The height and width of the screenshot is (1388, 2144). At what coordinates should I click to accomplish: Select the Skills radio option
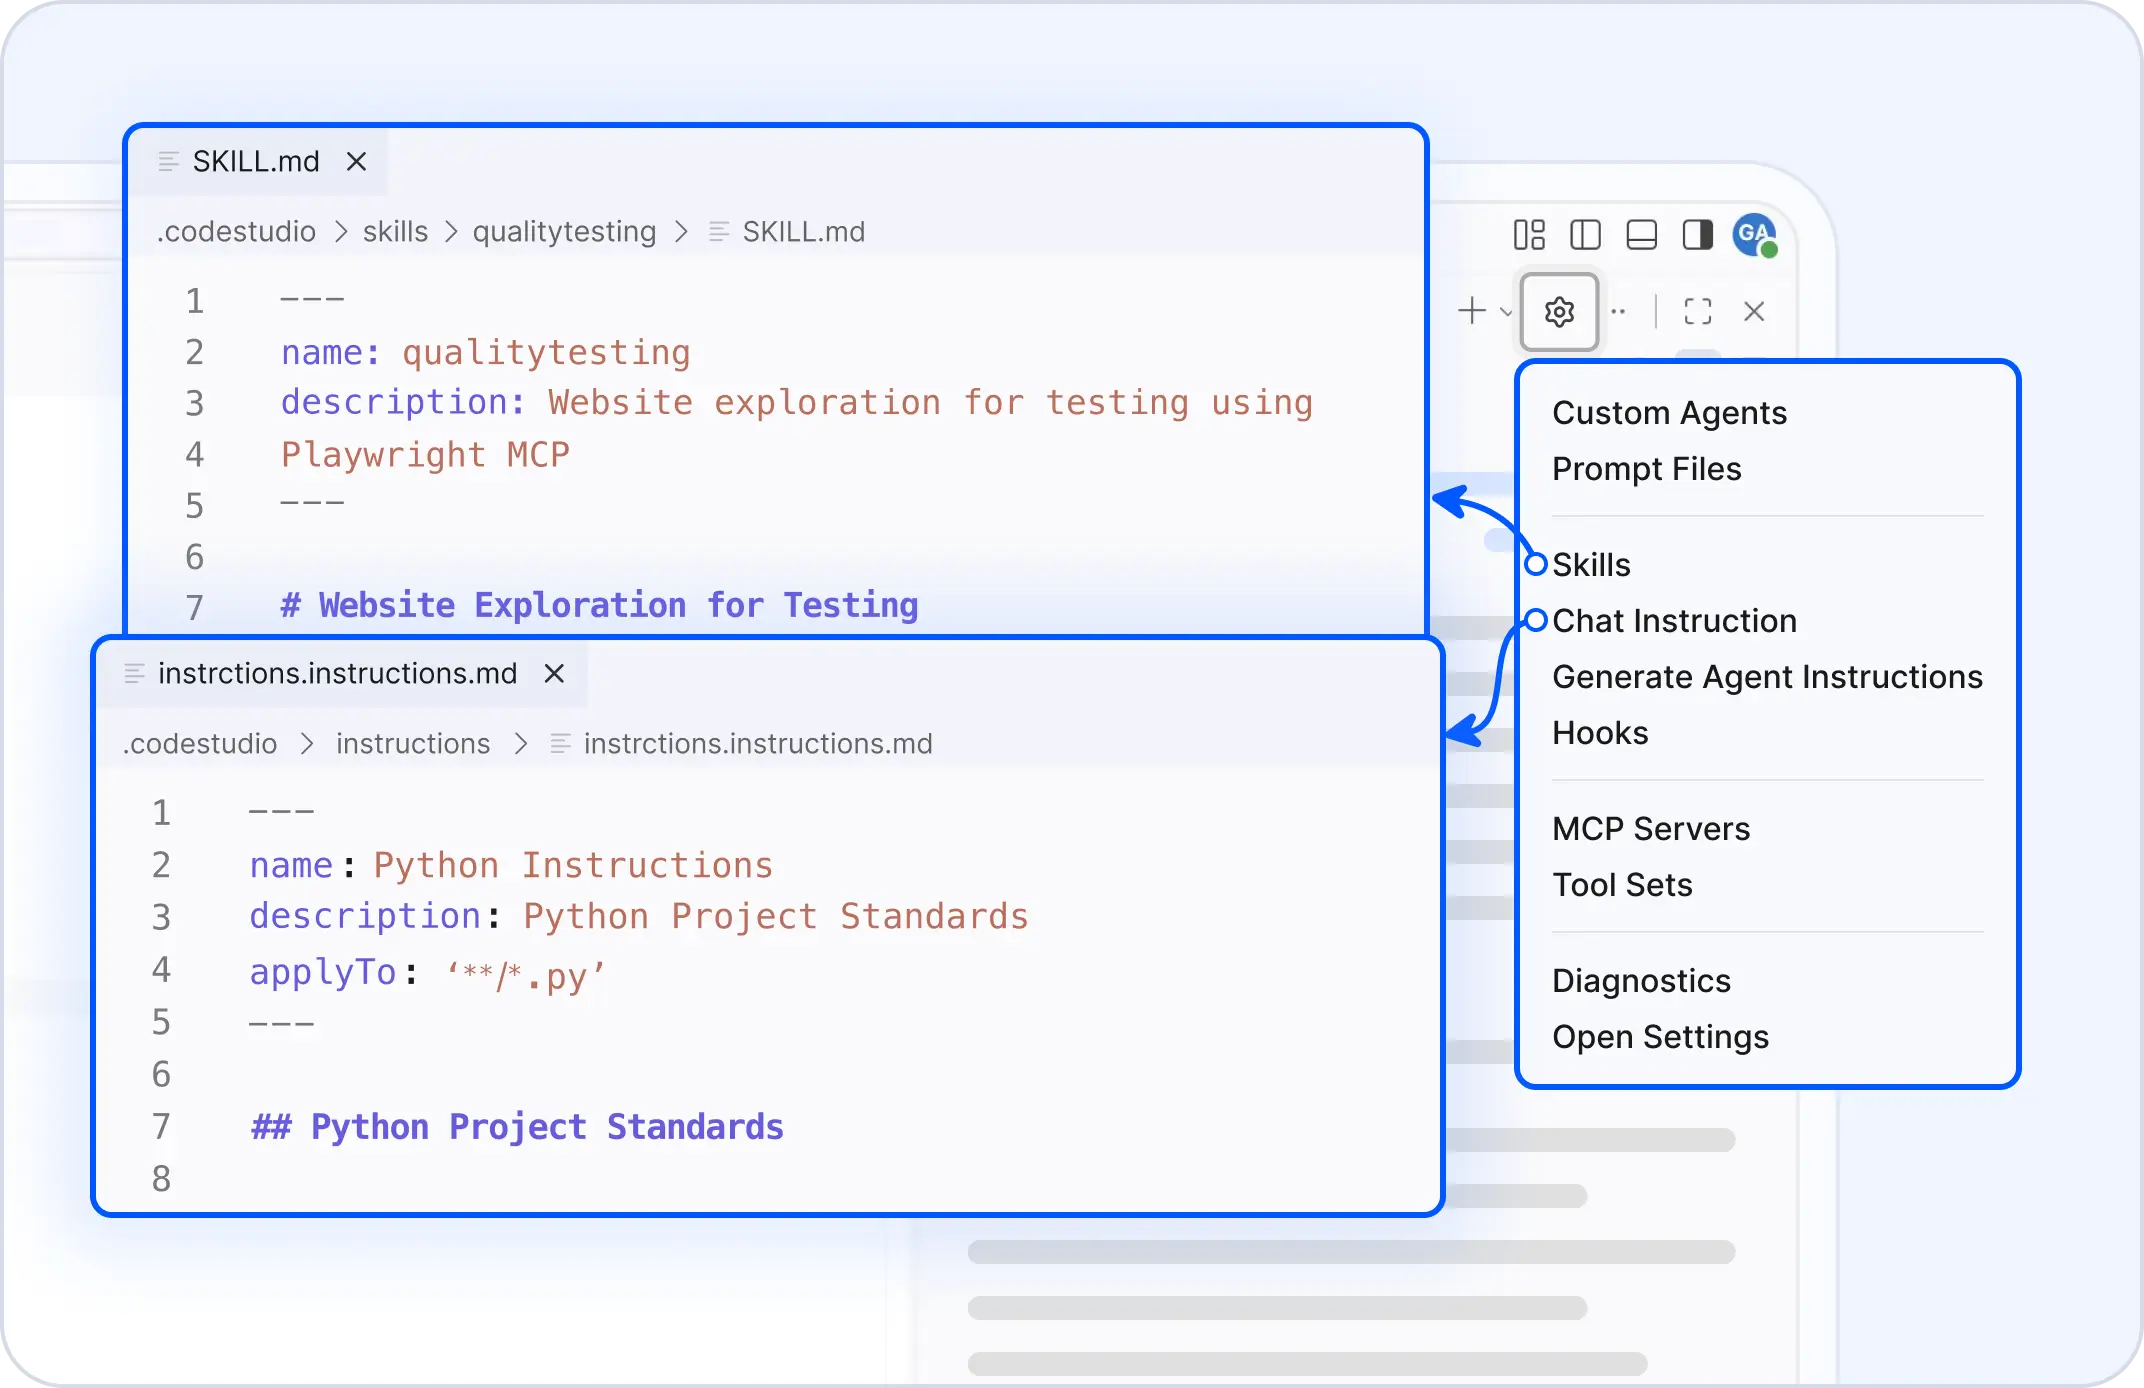point(1590,564)
